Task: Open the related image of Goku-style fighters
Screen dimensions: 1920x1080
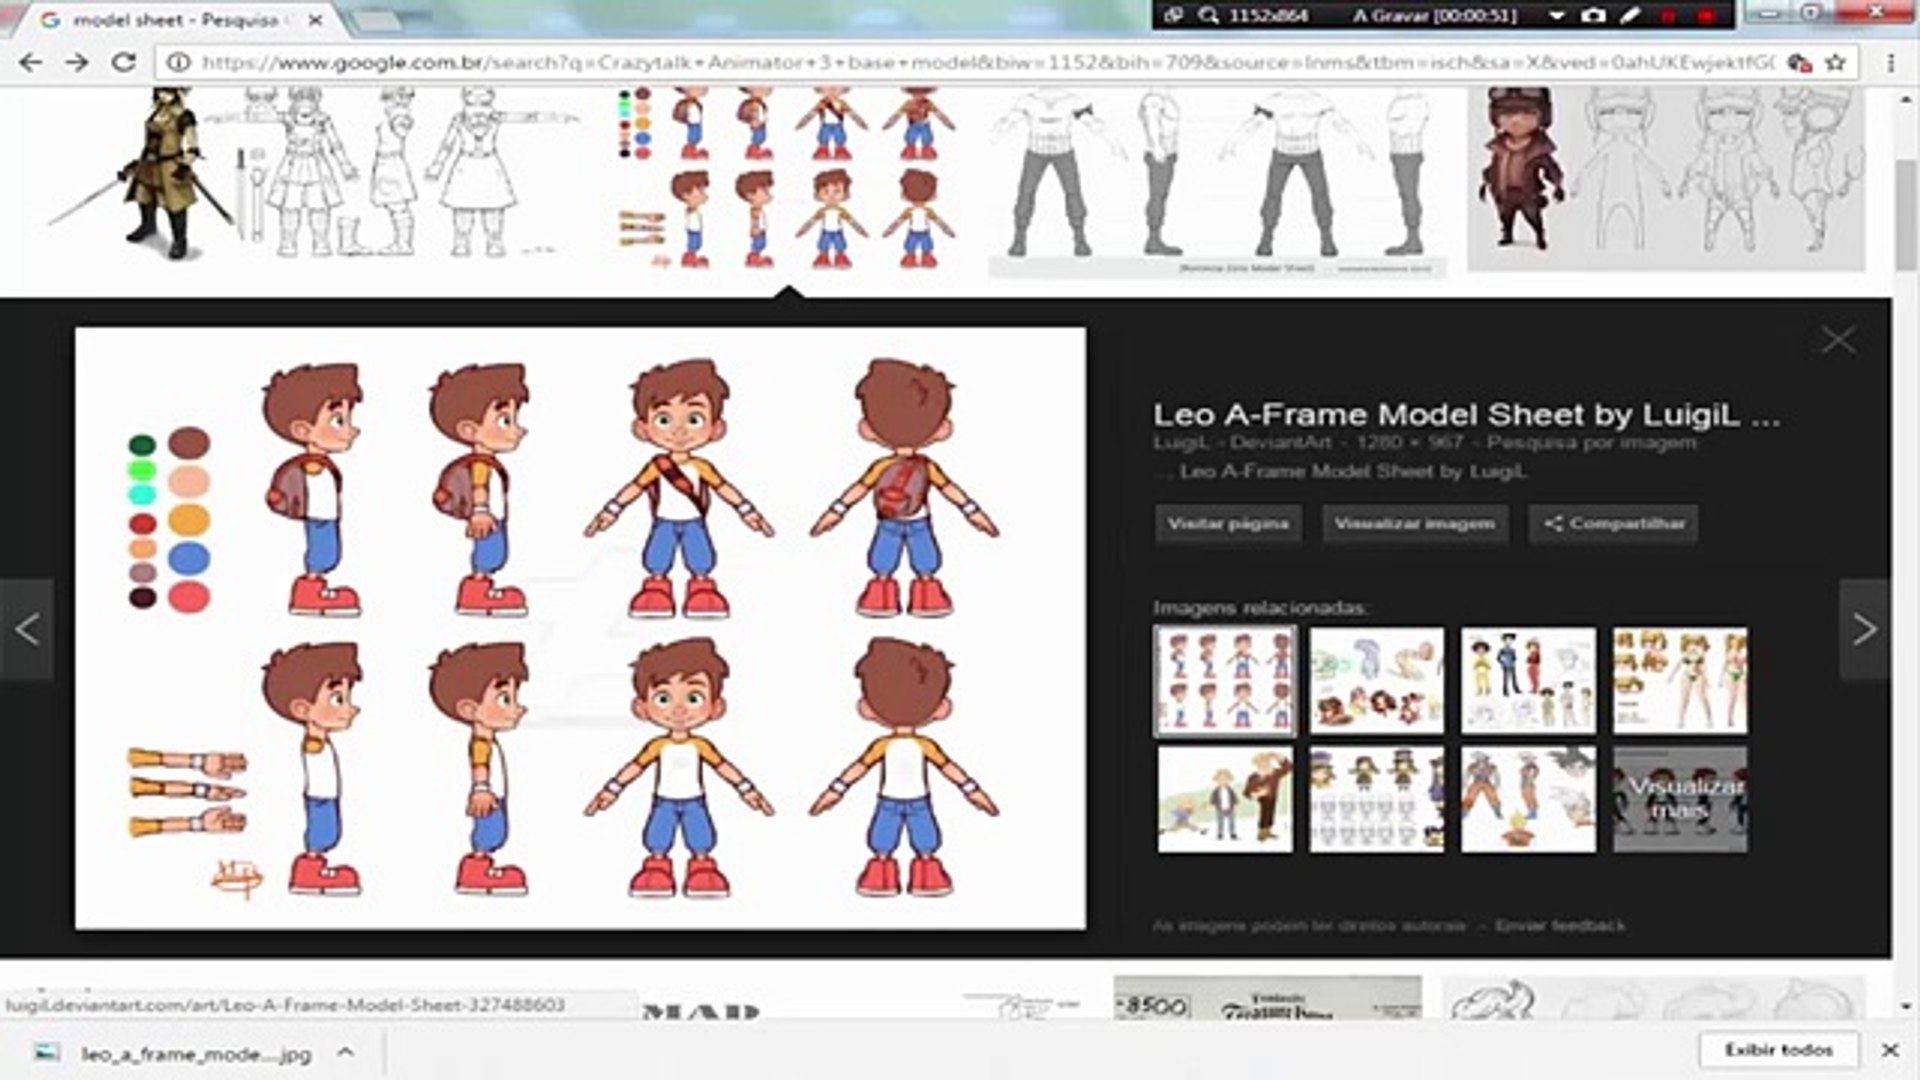Action: click(1528, 800)
